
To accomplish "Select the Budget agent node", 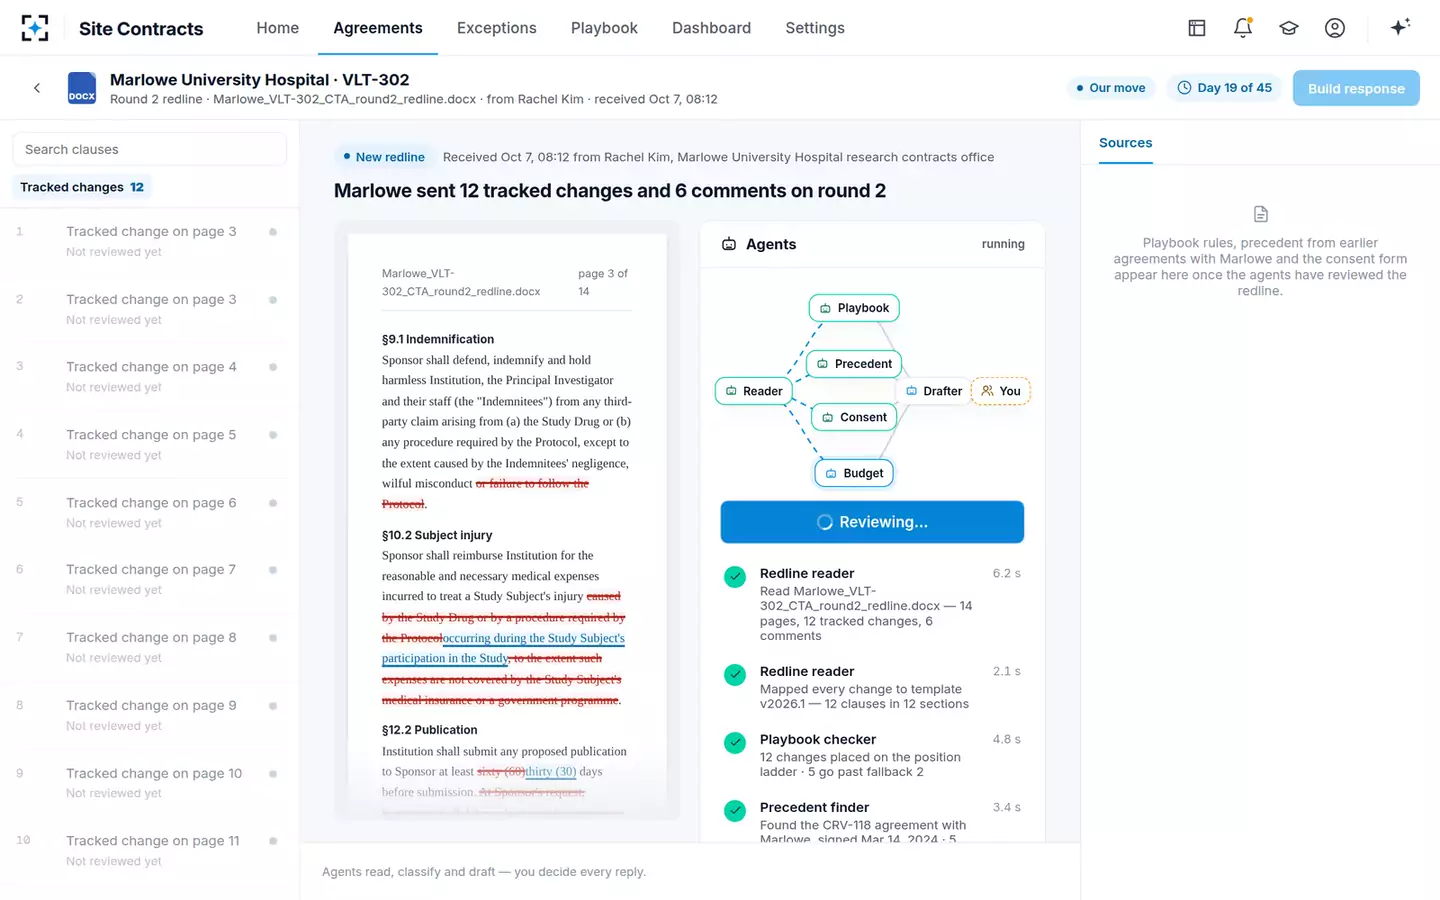I will pos(854,473).
